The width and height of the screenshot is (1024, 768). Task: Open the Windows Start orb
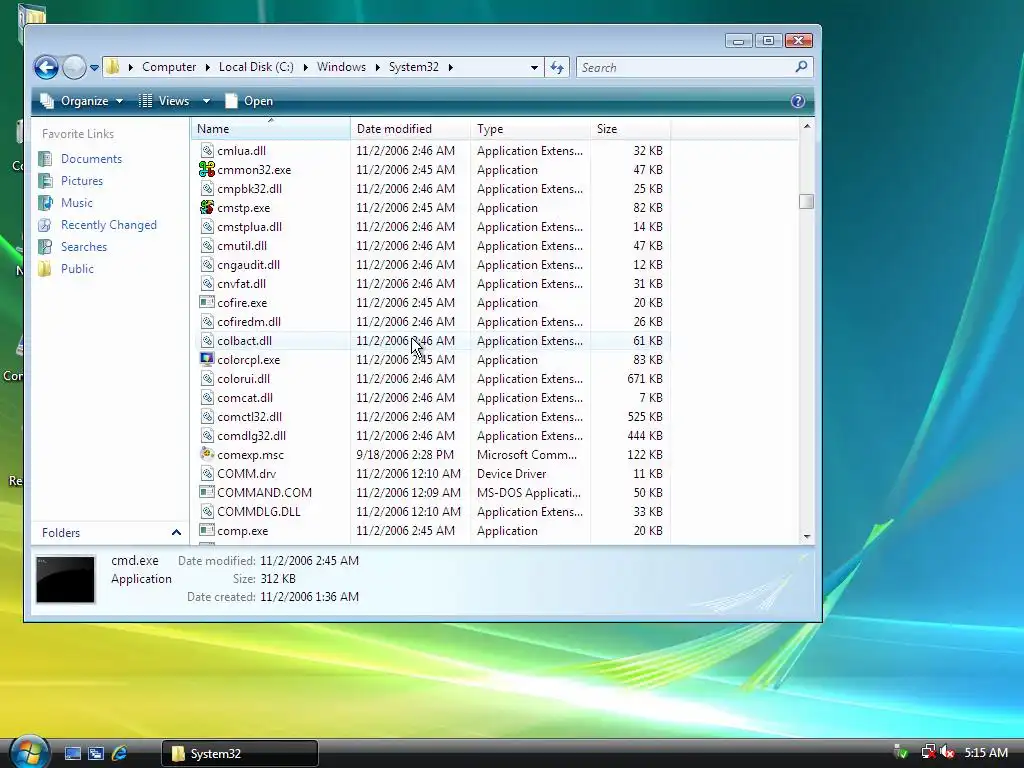(x=28, y=751)
